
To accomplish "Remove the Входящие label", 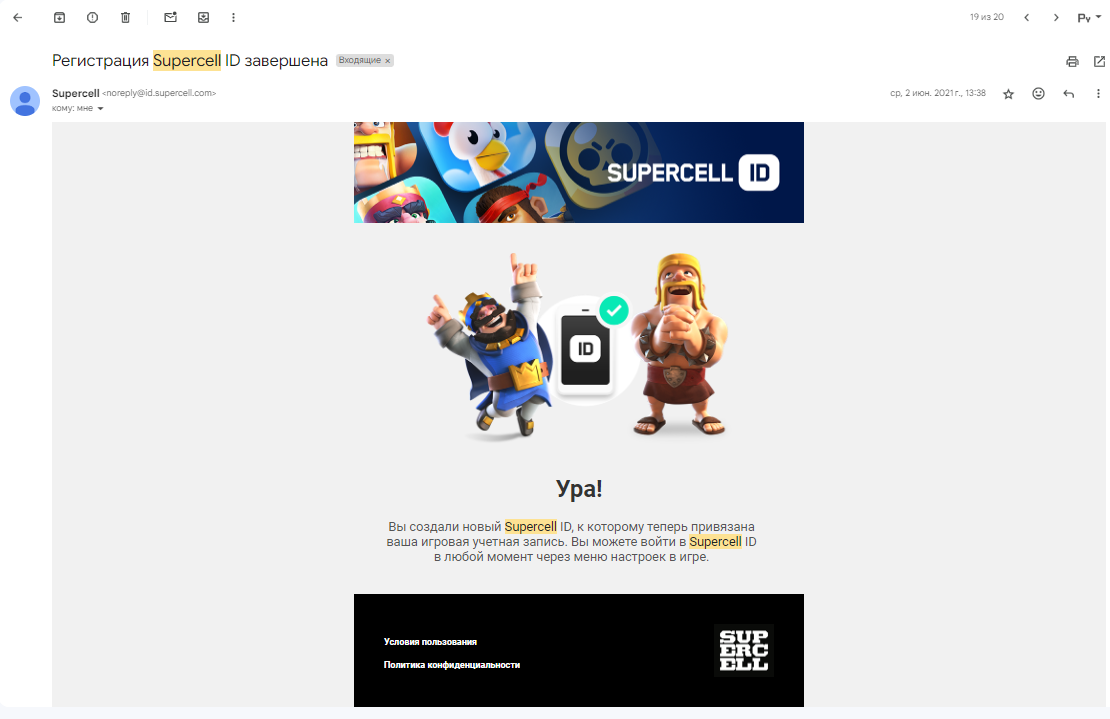I will click(387, 61).
